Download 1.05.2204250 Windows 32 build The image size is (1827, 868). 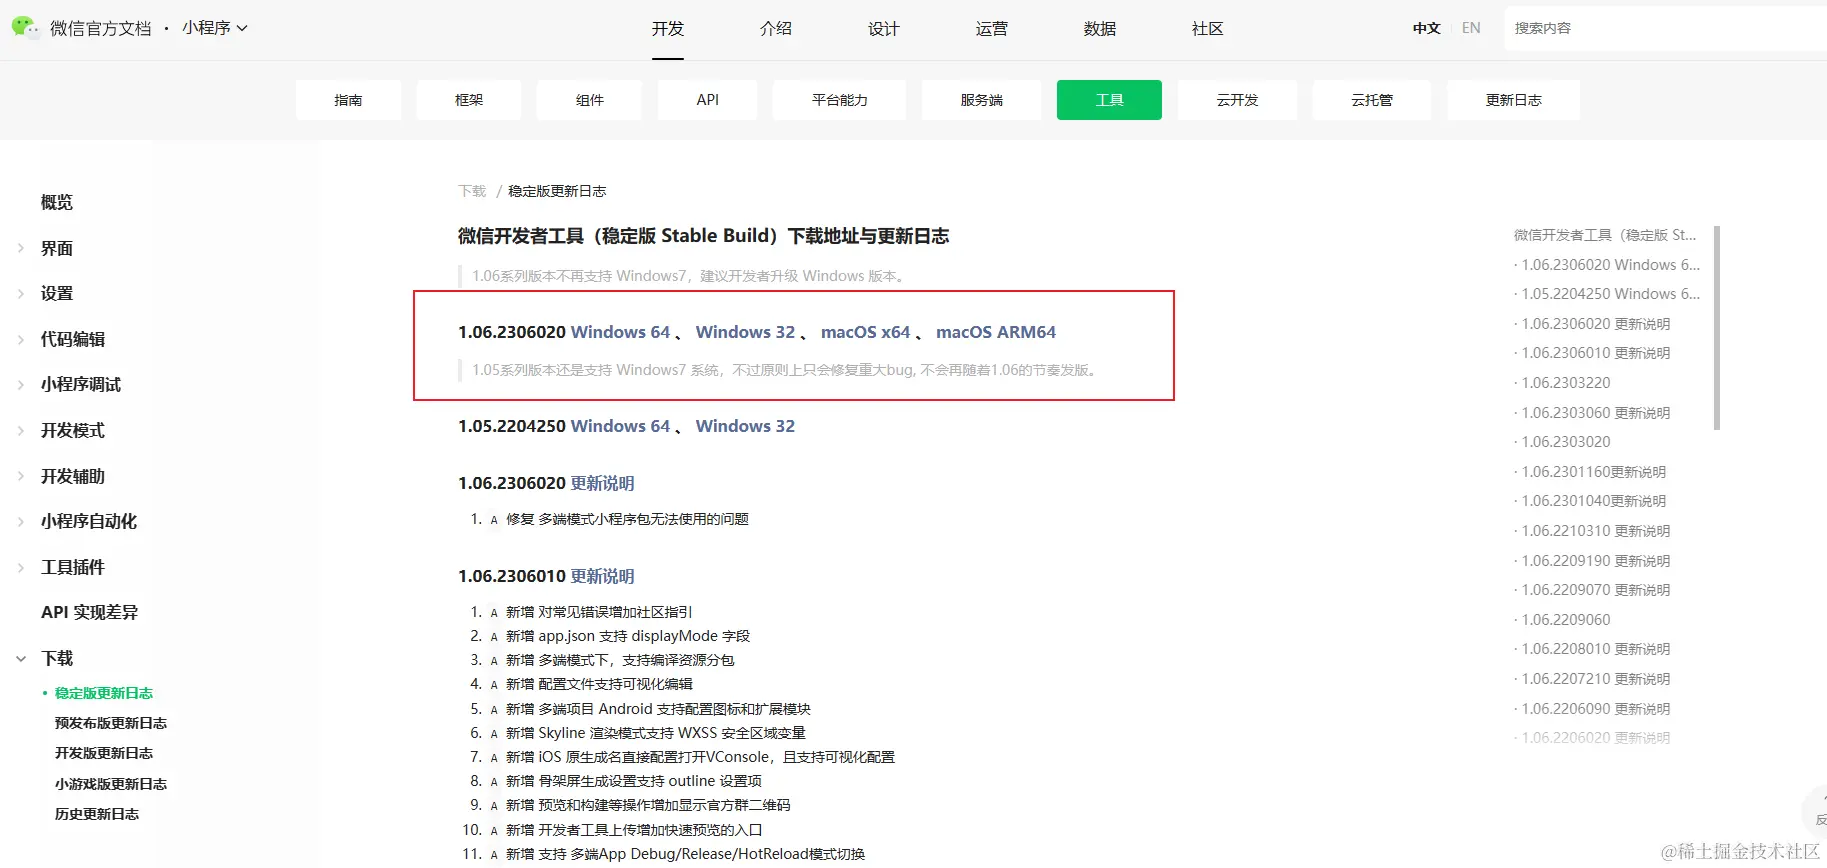click(746, 426)
